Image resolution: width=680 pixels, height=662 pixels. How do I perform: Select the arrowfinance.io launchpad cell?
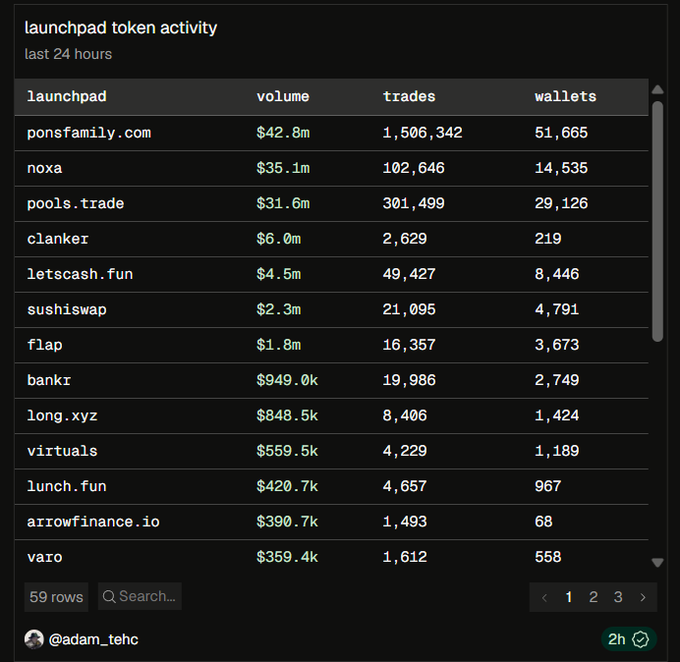pyautogui.click(x=93, y=522)
